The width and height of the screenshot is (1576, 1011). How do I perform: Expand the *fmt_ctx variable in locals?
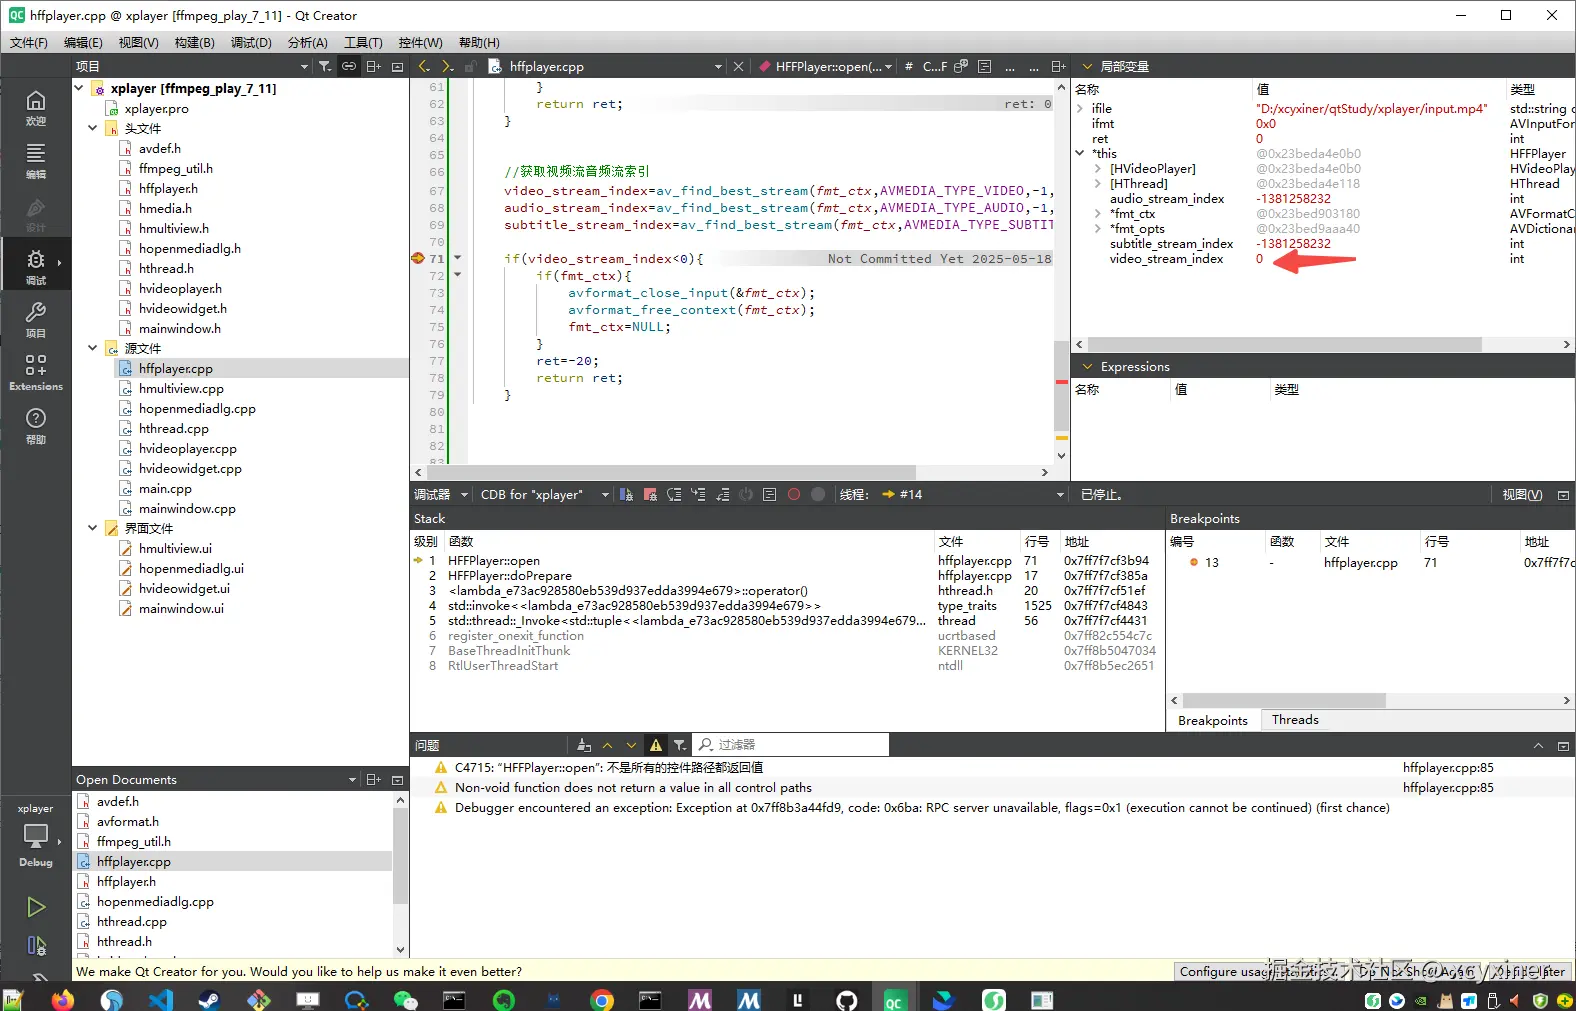point(1098,214)
